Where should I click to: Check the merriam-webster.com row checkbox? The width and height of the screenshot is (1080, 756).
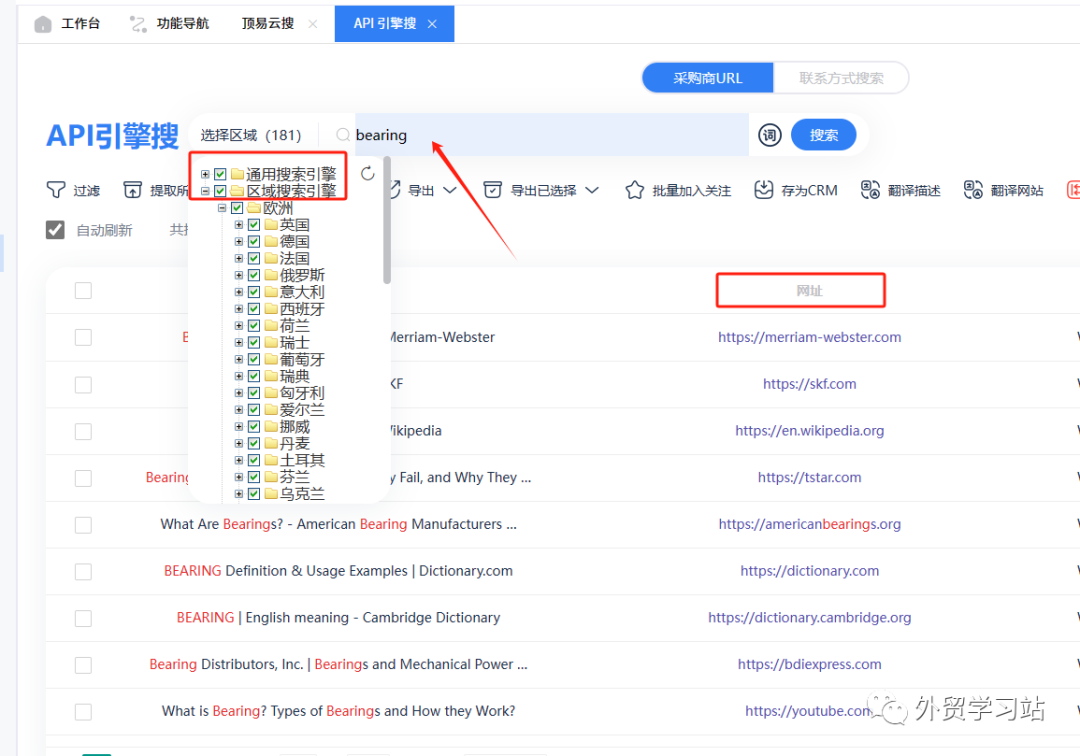click(x=83, y=337)
